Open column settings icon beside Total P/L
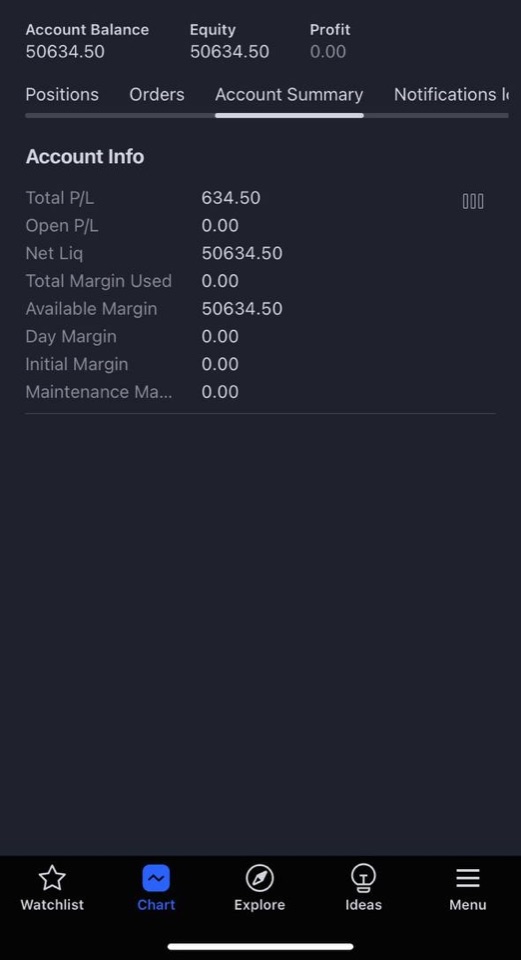The width and height of the screenshot is (521, 960). [473, 201]
